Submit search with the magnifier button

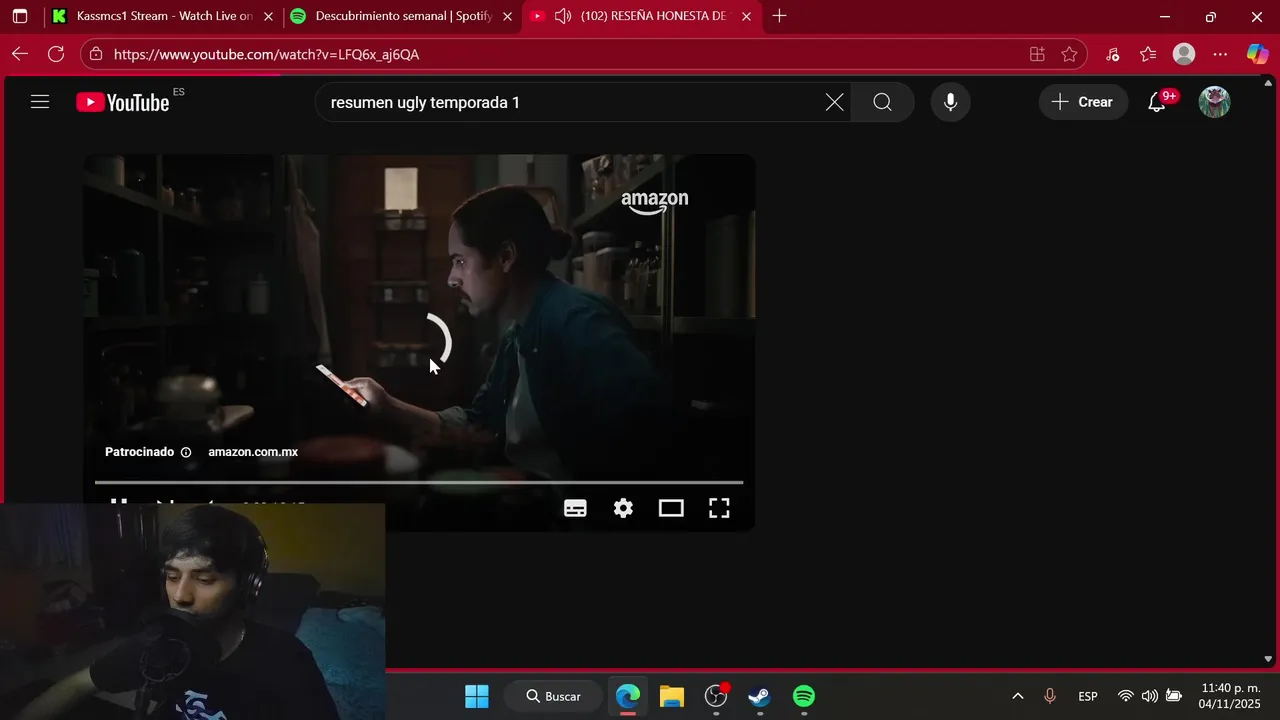[882, 102]
